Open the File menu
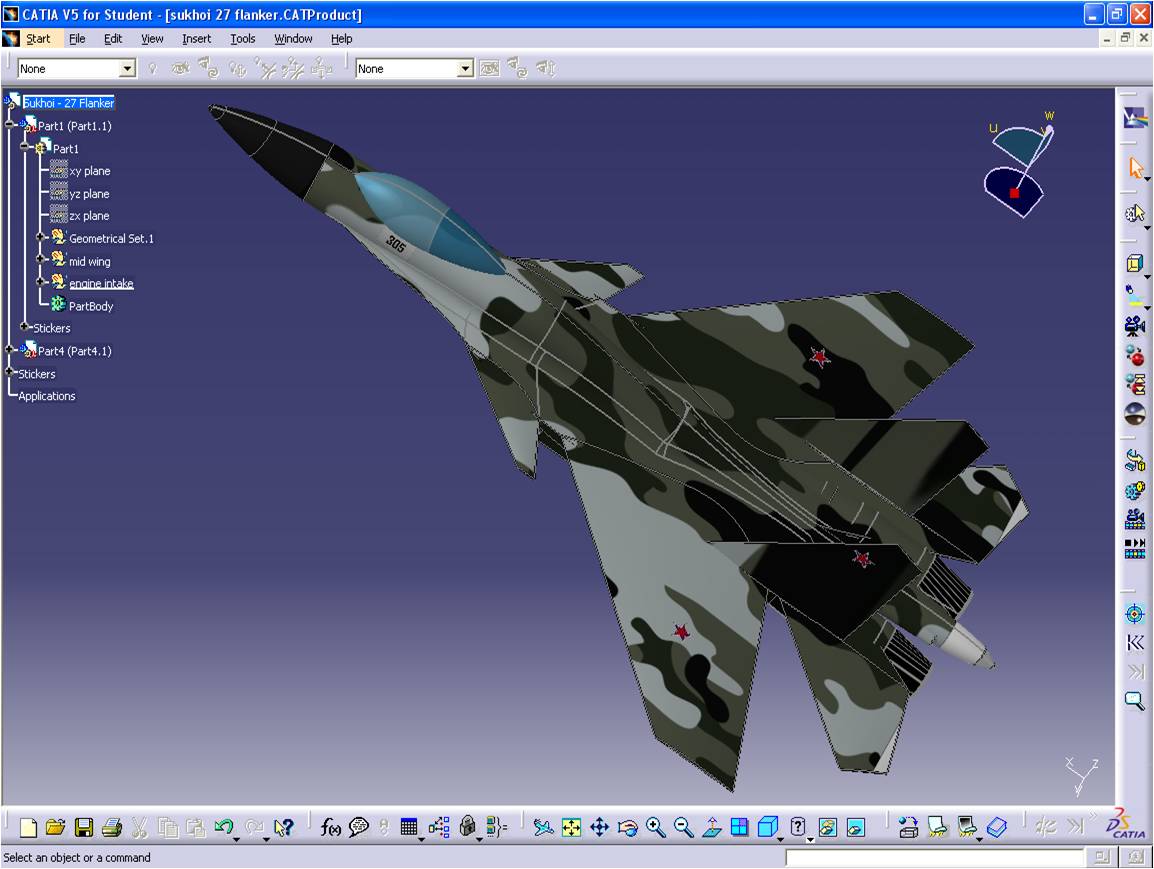Image resolution: width=1154 pixels, height=869 pixels. pyautogui.click(x=77, y=38)
